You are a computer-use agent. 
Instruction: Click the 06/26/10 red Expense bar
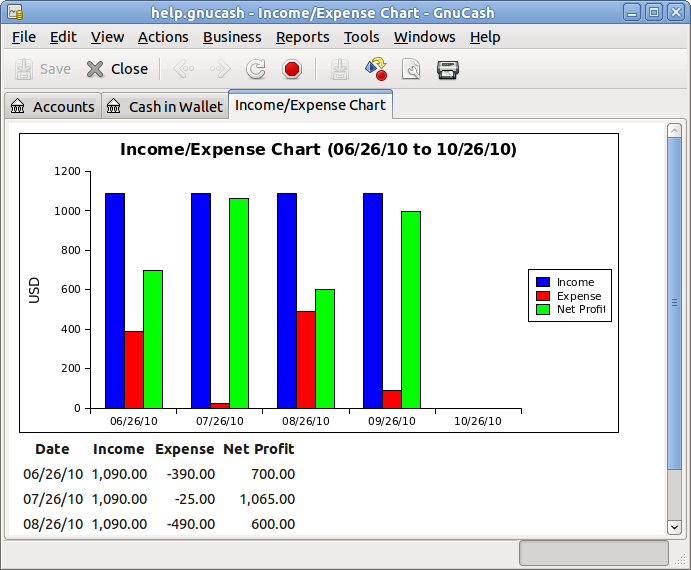click(134, 370)
